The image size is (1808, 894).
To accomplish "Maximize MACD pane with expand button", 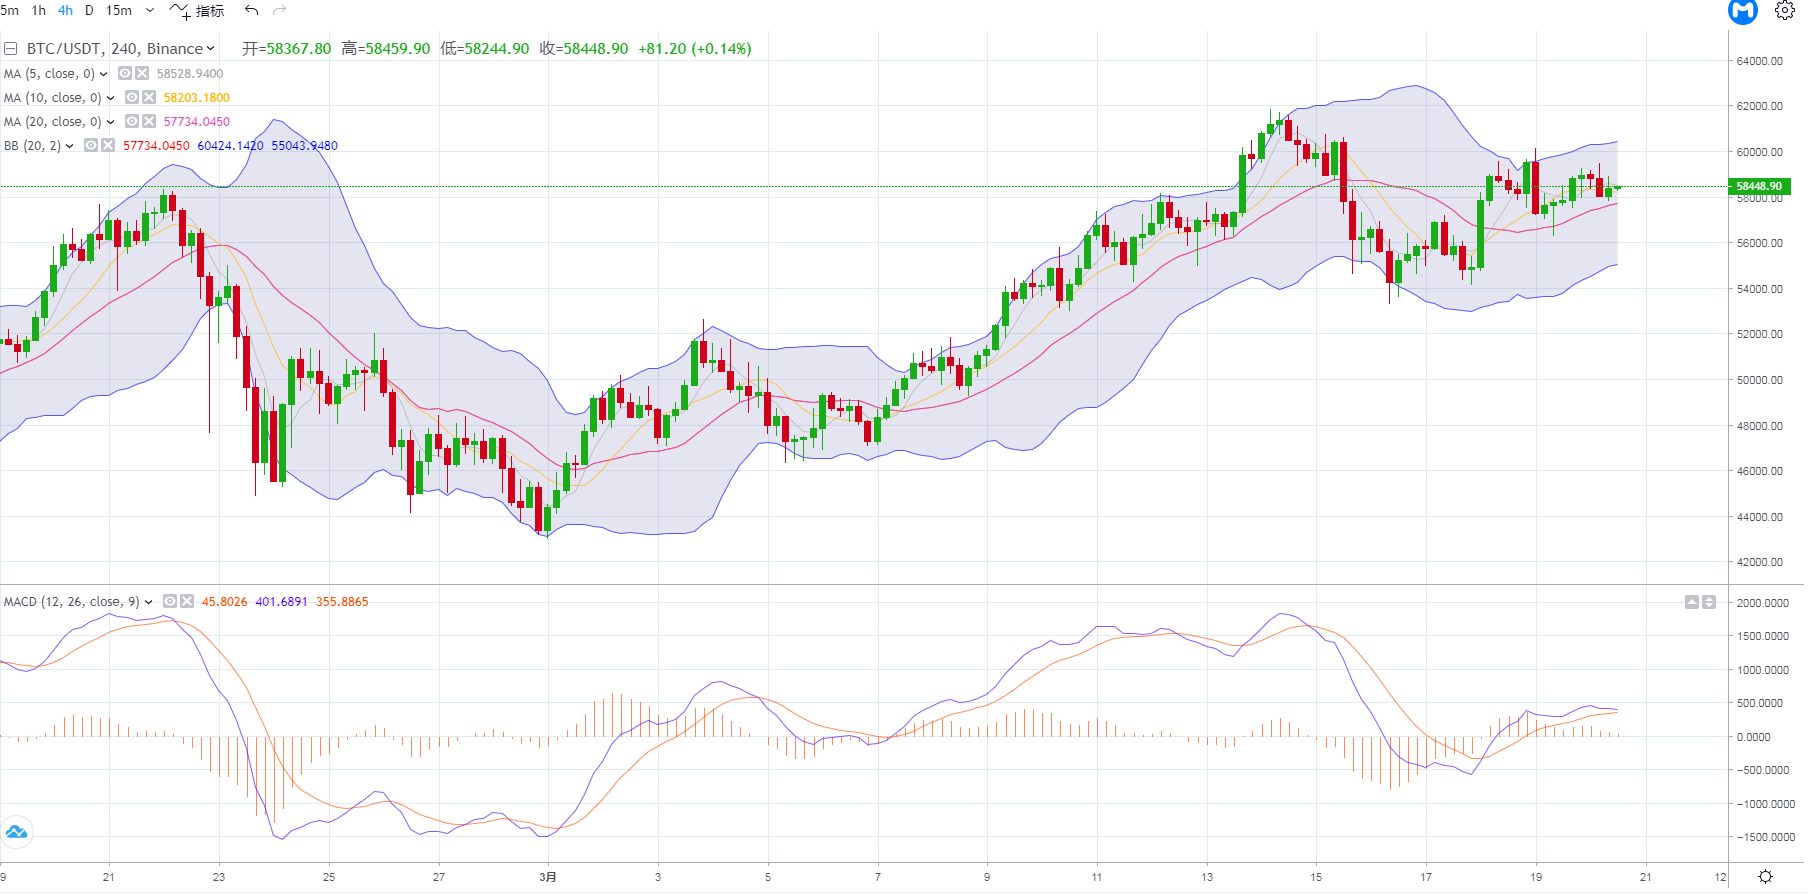I will 1709,602.
